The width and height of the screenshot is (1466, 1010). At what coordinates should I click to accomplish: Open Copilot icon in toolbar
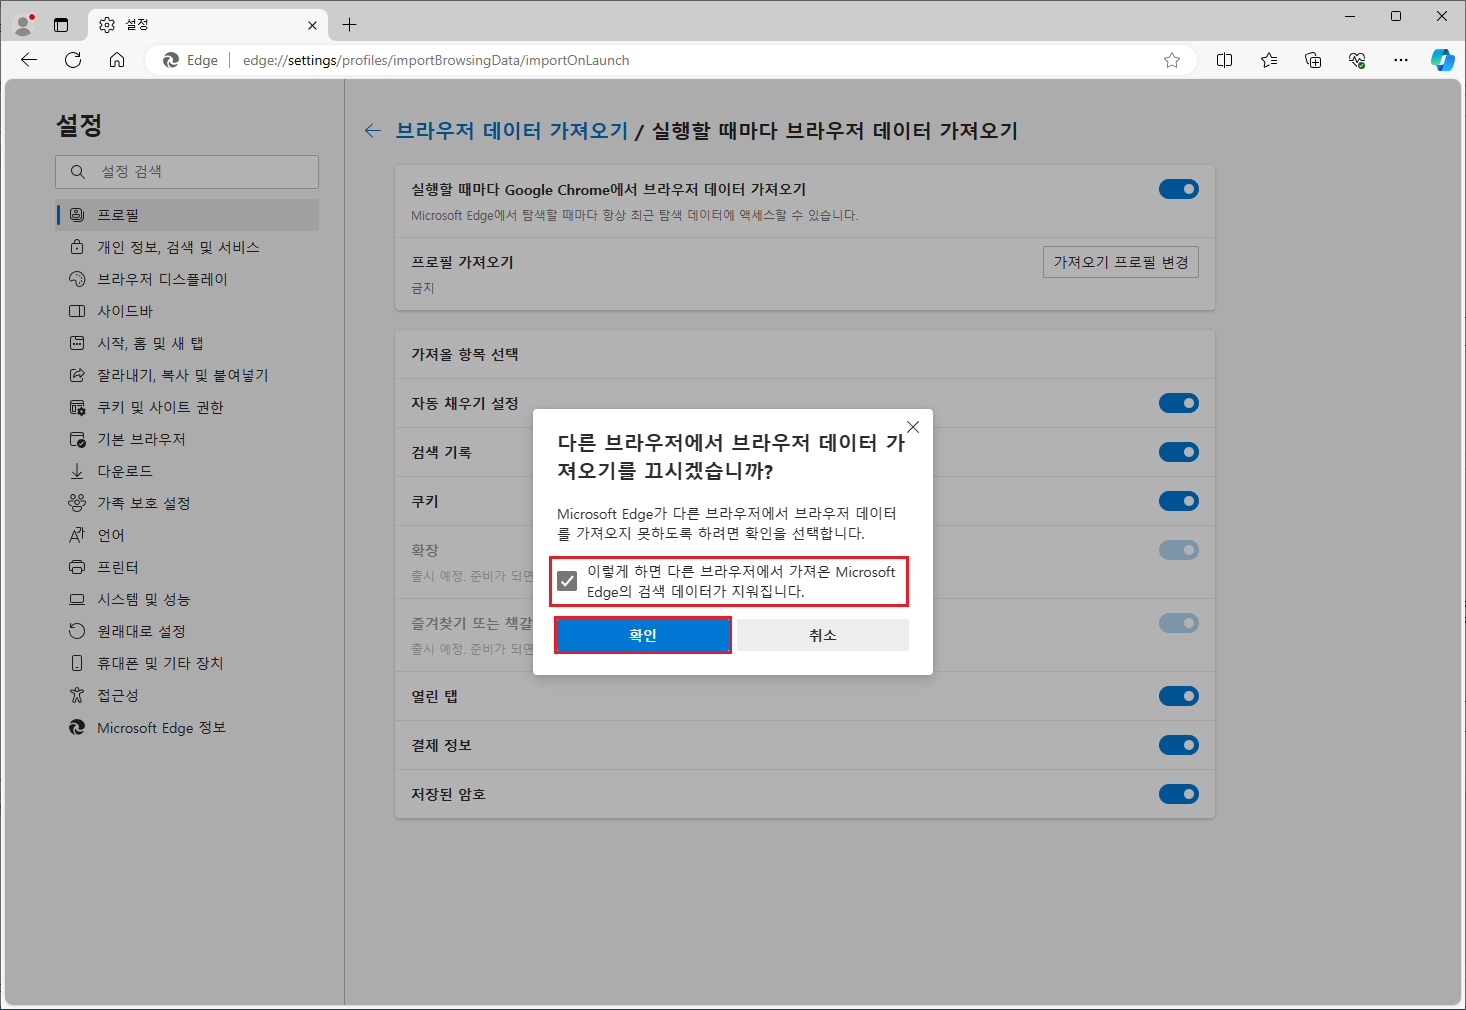coord(1443,60)
